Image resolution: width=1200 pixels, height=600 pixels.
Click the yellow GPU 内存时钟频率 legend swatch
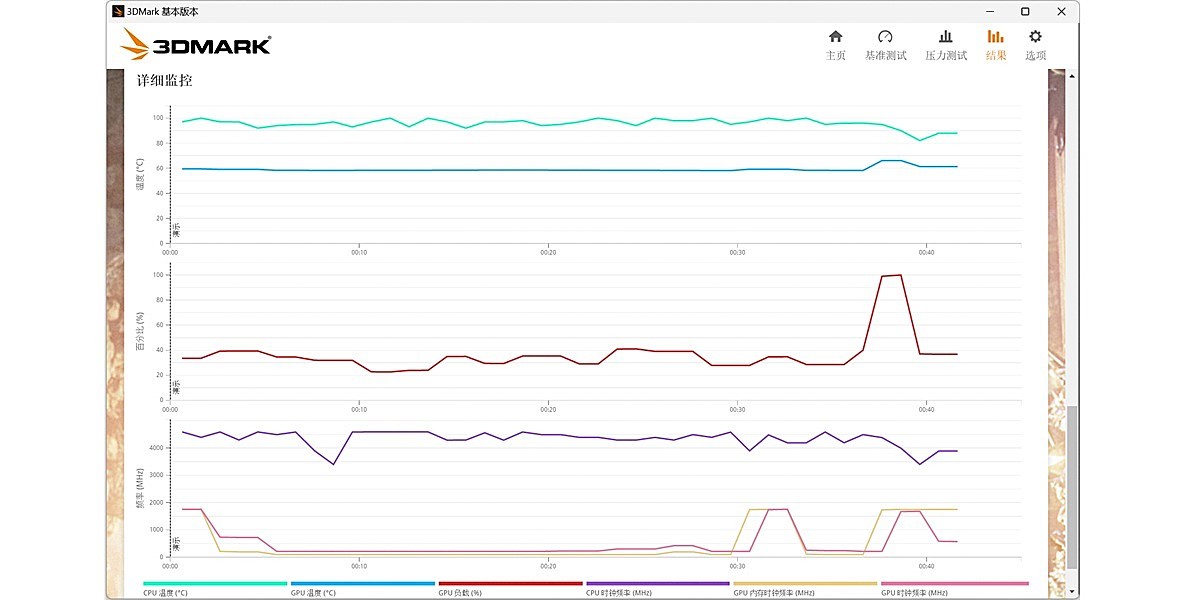pyautogui.click(x=805, y=583)
